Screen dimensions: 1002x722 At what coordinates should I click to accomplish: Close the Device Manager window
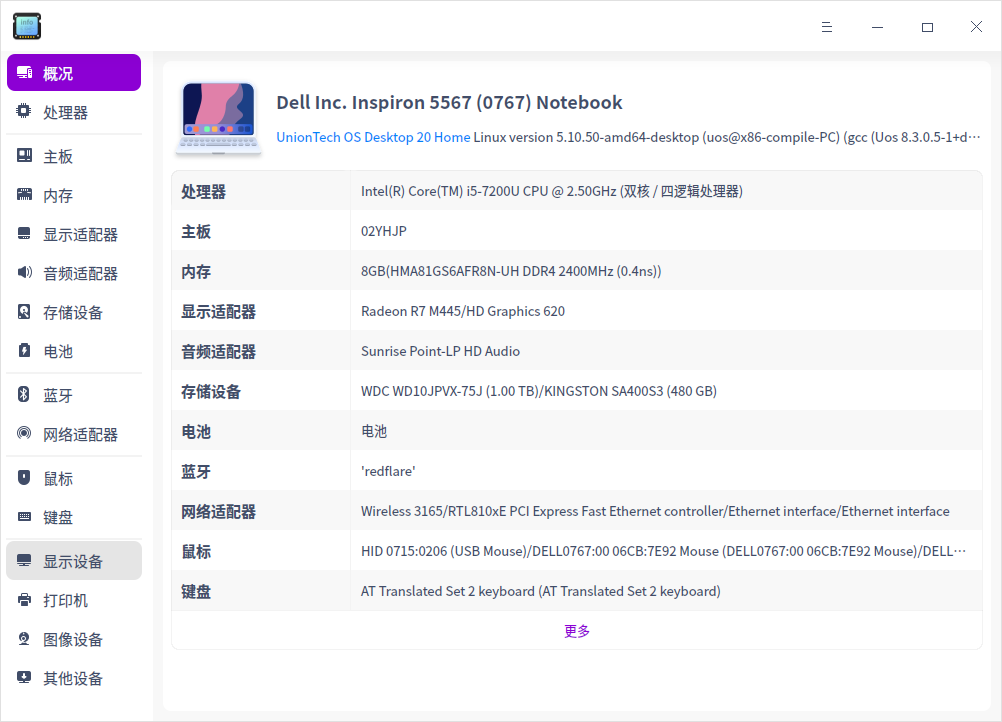pyautogui.click(x=976, y=27)
